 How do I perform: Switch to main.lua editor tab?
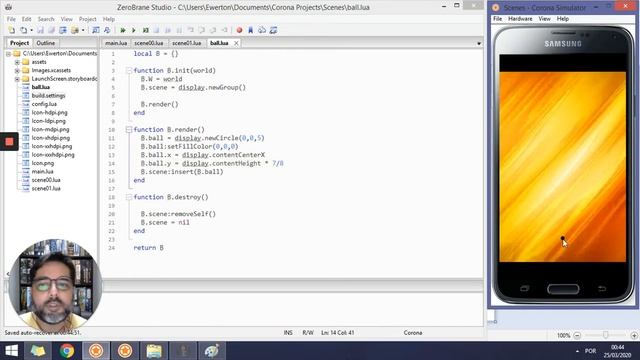tap(116, 43)
